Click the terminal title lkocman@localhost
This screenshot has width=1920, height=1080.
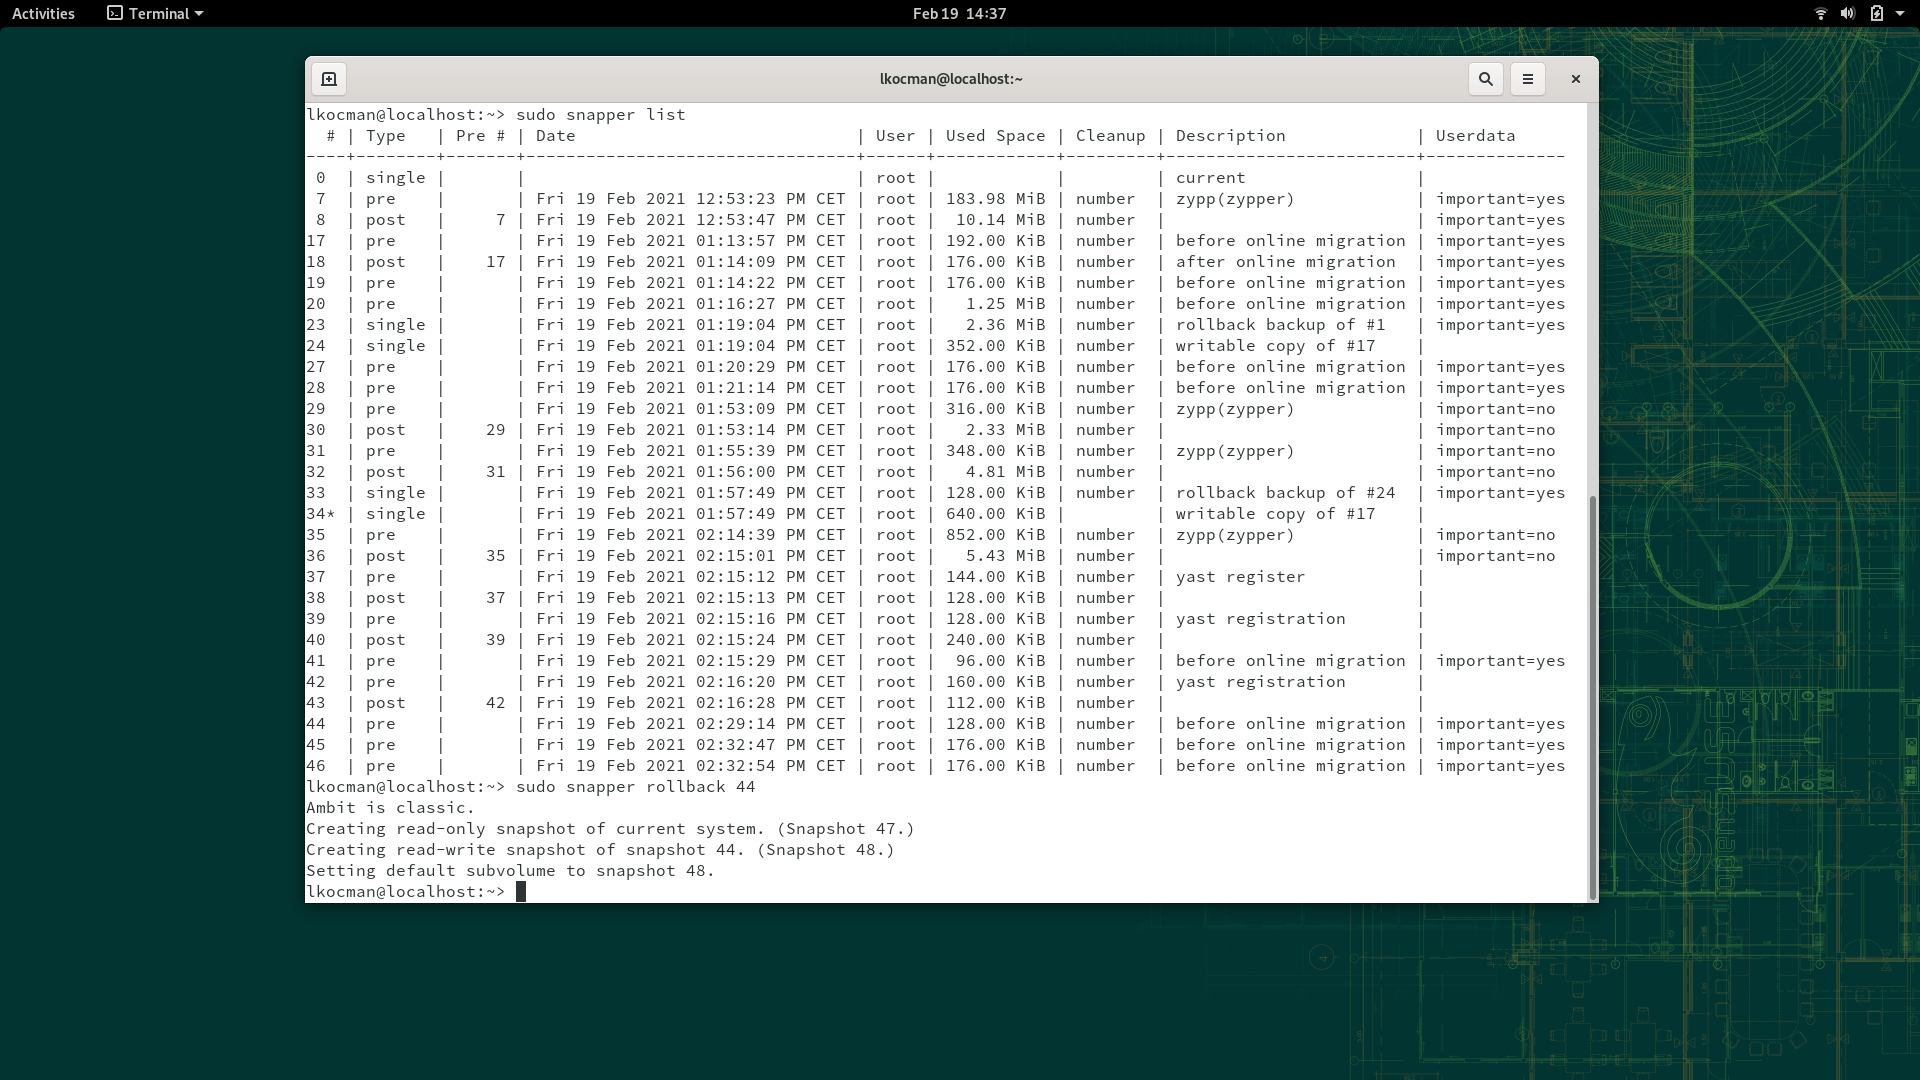coord(951,79)
